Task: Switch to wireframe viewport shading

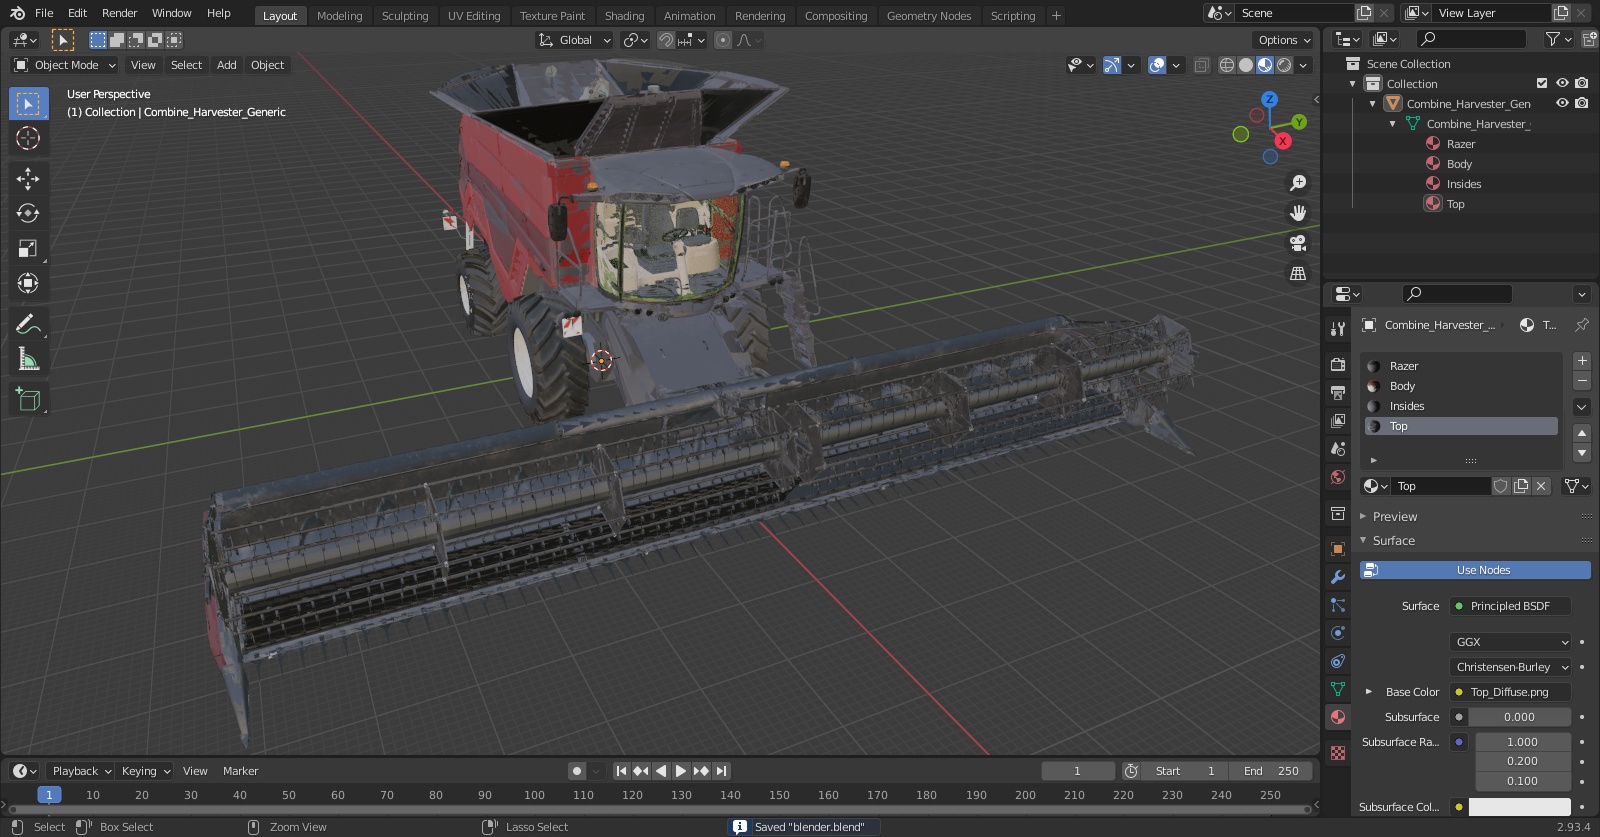Action: [1226, 65]
